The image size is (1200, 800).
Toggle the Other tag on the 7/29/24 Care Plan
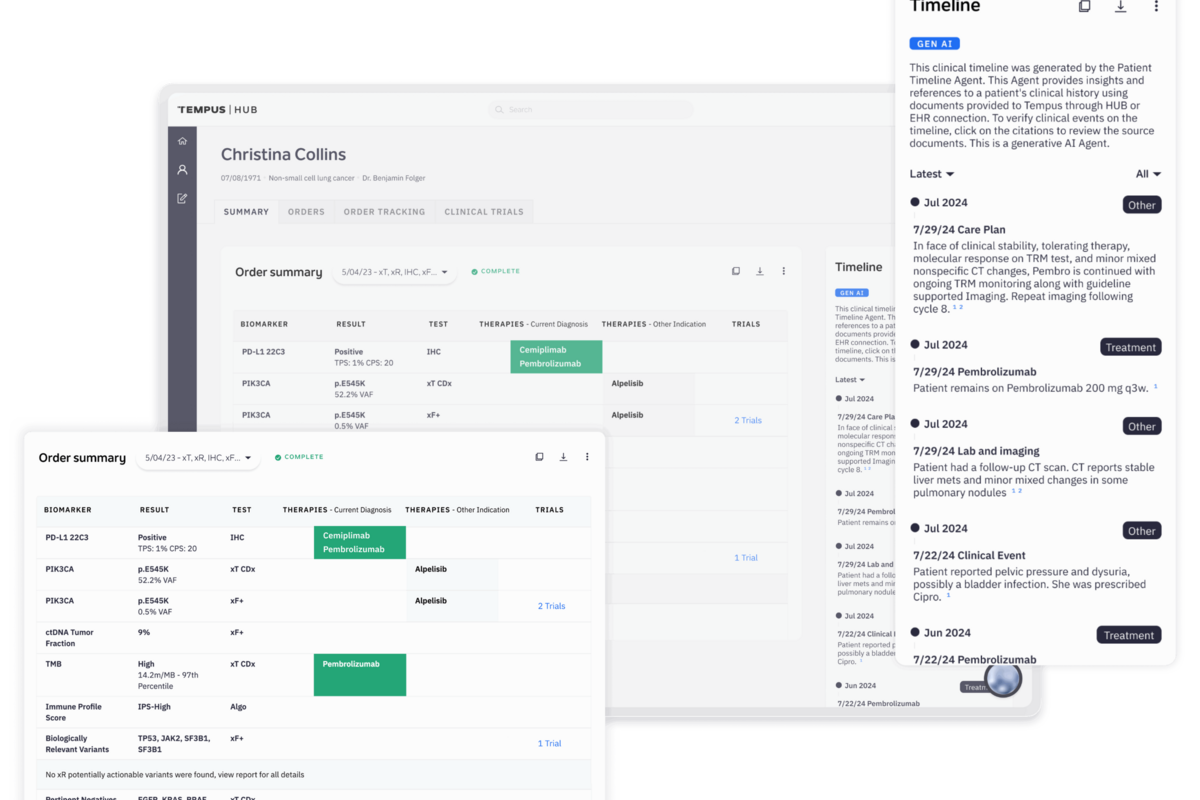1142,204
